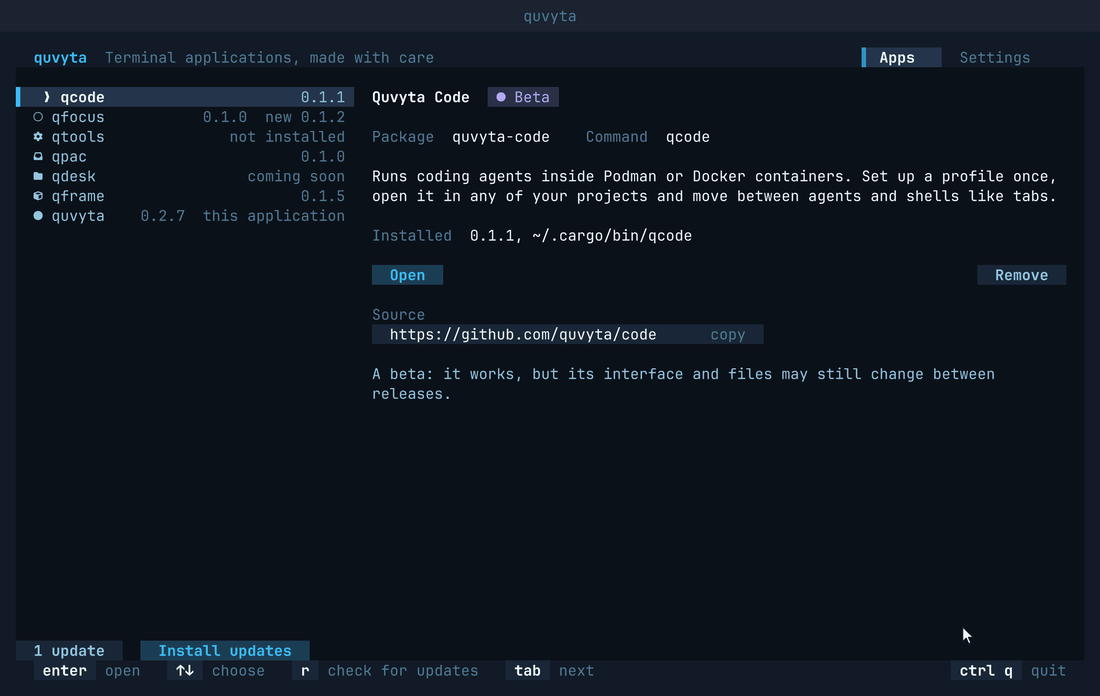Select the qfocus app row
Image resolution: width=1100 pixels, height=696 pixels.
[x=185, y=117]
